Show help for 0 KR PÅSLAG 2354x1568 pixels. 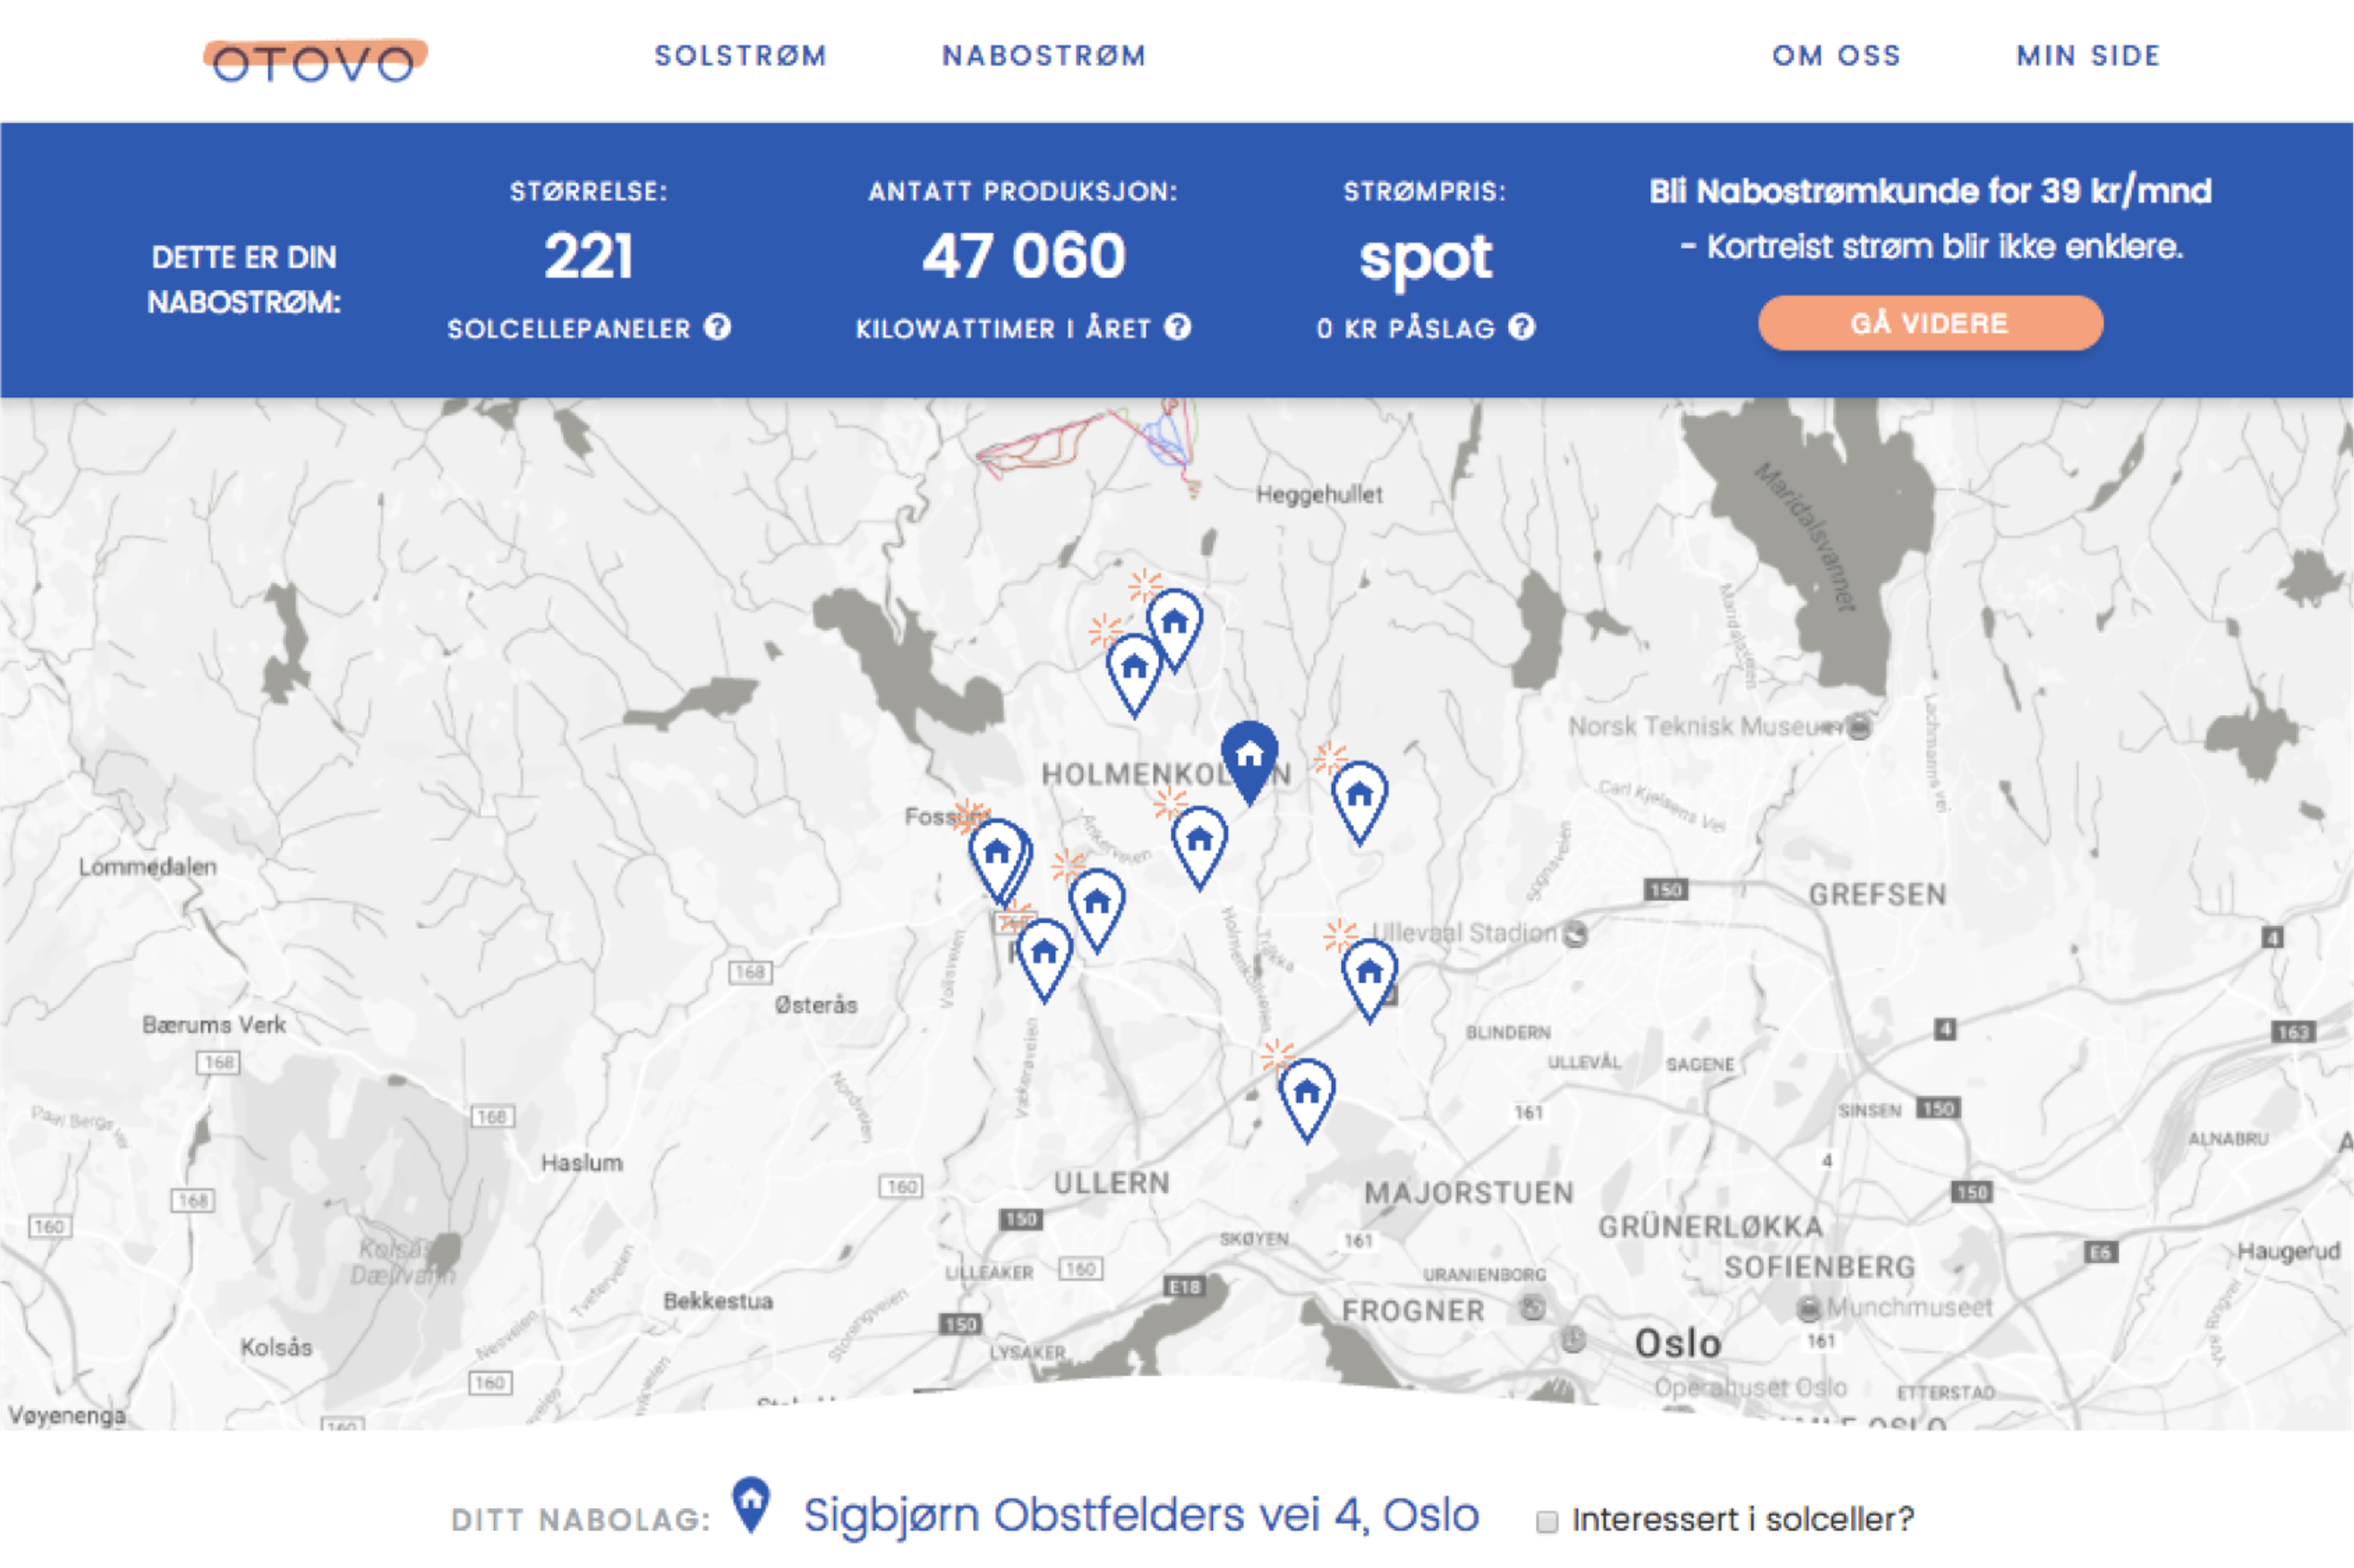[x=1521, y=327]
